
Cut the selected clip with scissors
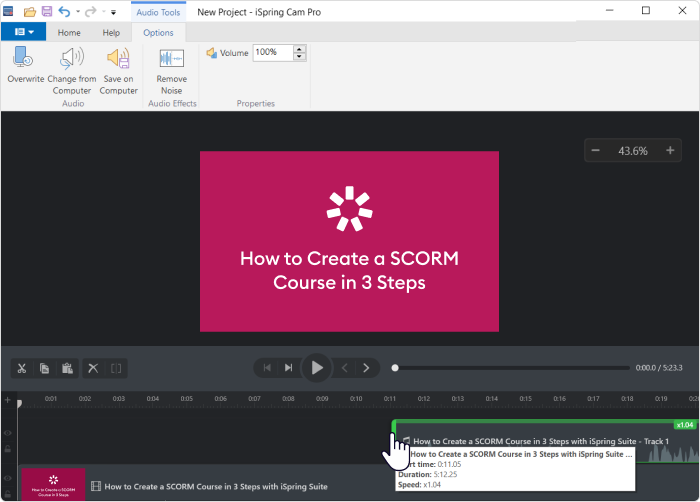pyautogui.click(x=21, y=368)
